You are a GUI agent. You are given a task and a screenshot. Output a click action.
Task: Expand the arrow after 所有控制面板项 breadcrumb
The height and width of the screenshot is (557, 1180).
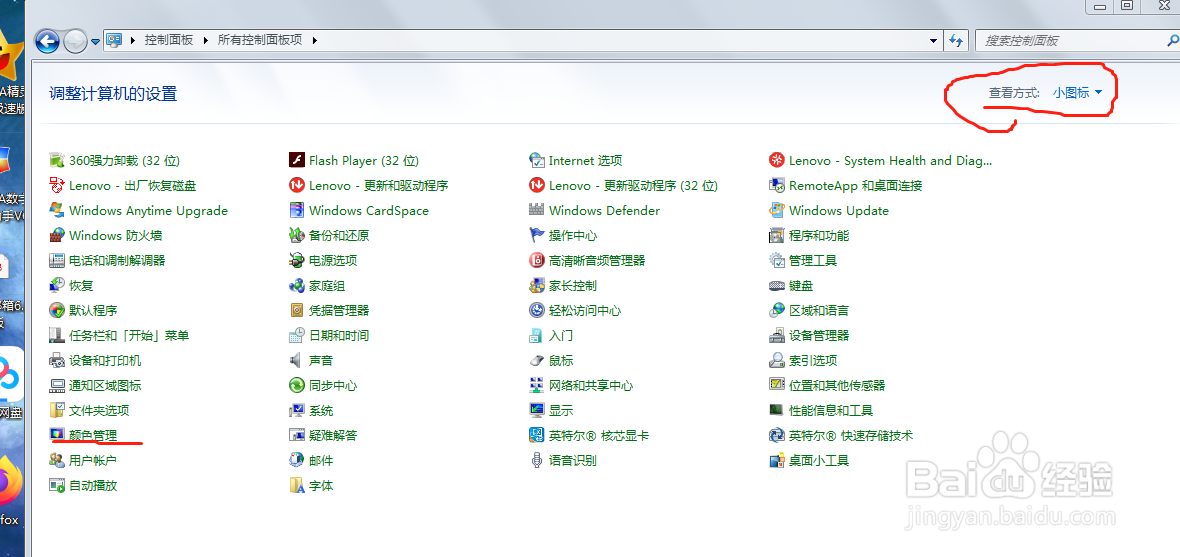[315, 40]
